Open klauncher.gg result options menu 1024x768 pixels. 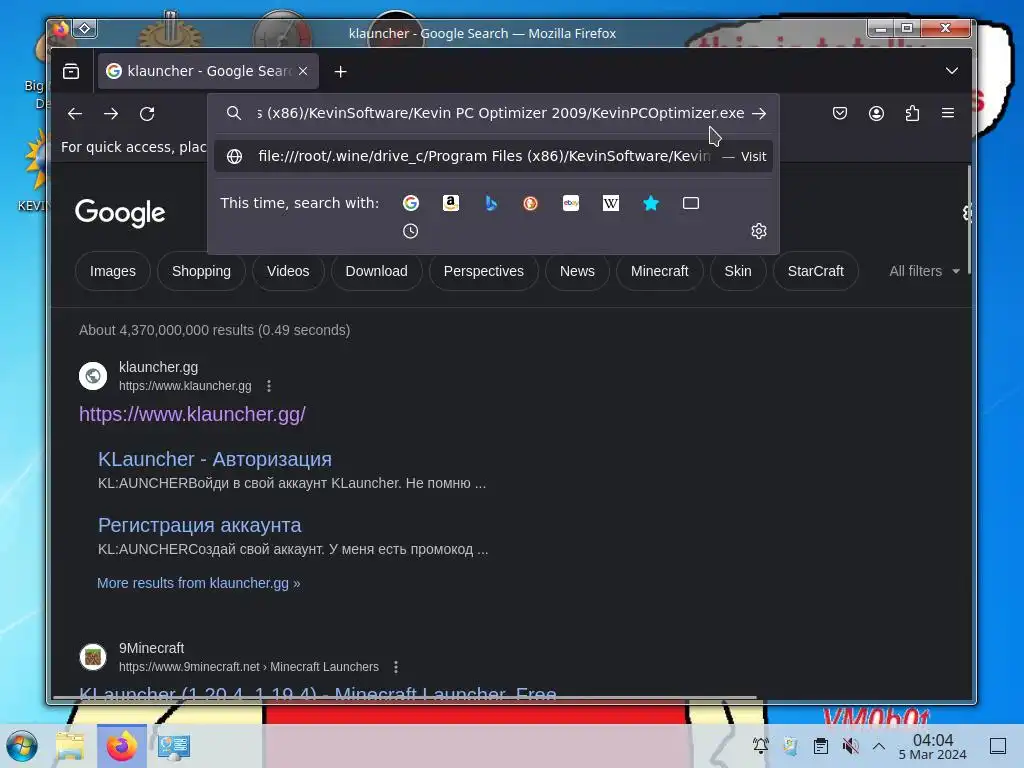(269, 386)
